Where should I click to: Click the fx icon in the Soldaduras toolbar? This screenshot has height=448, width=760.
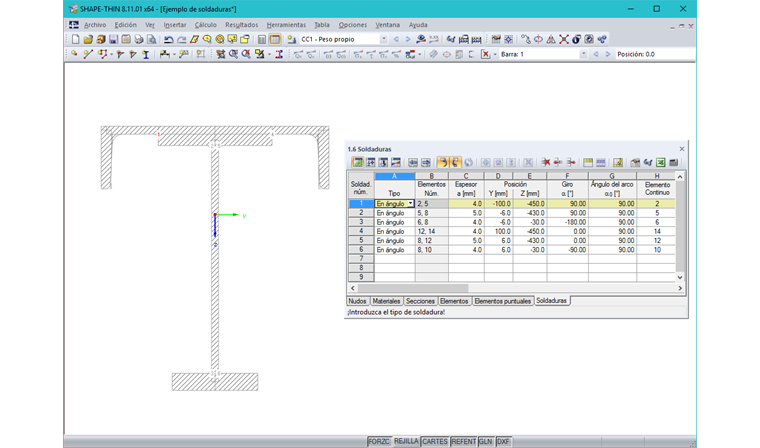point(648,162)
